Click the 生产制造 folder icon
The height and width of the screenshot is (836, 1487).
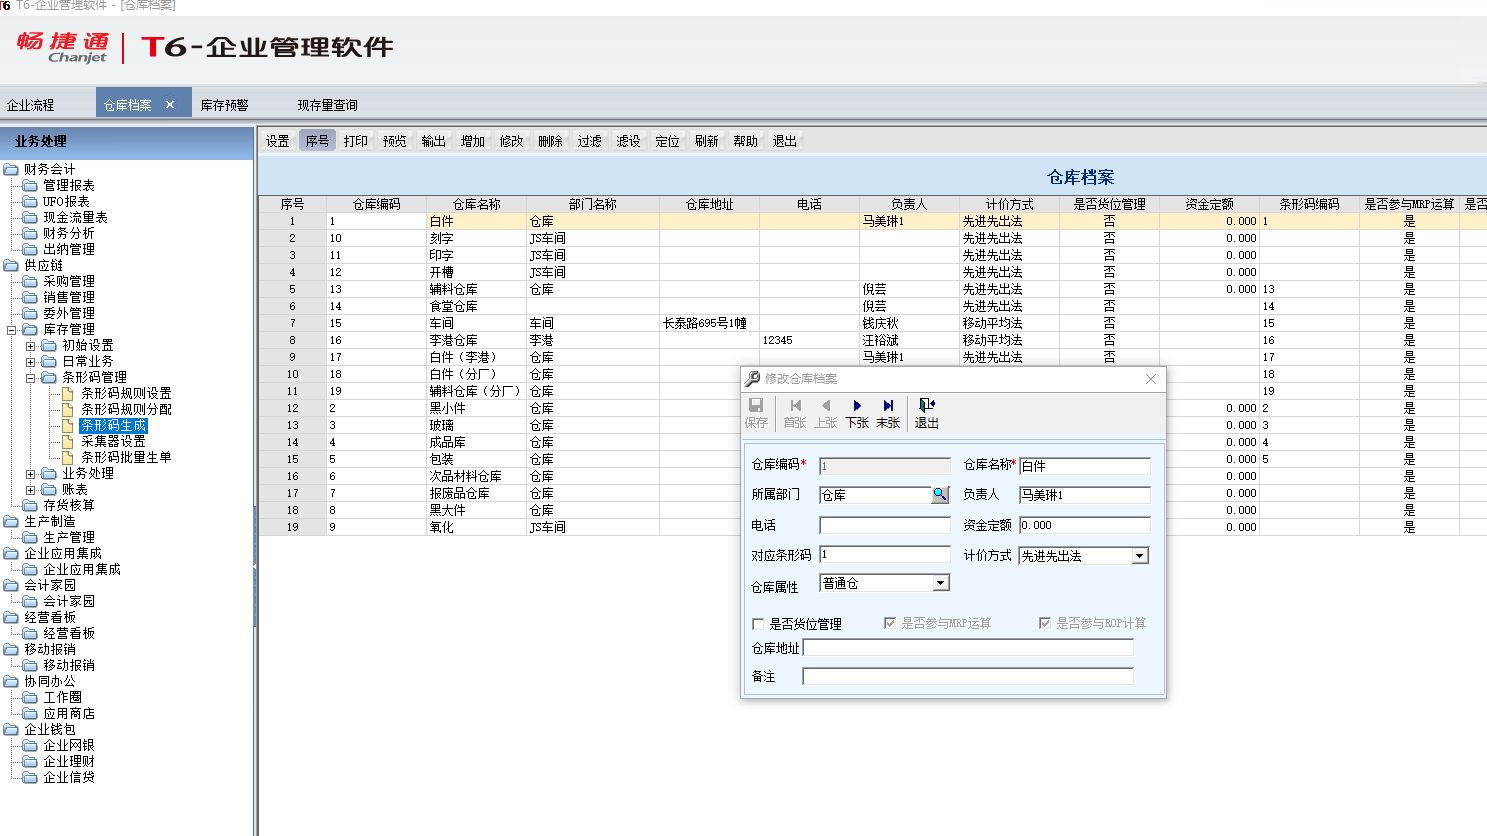(x=12, y=521)
